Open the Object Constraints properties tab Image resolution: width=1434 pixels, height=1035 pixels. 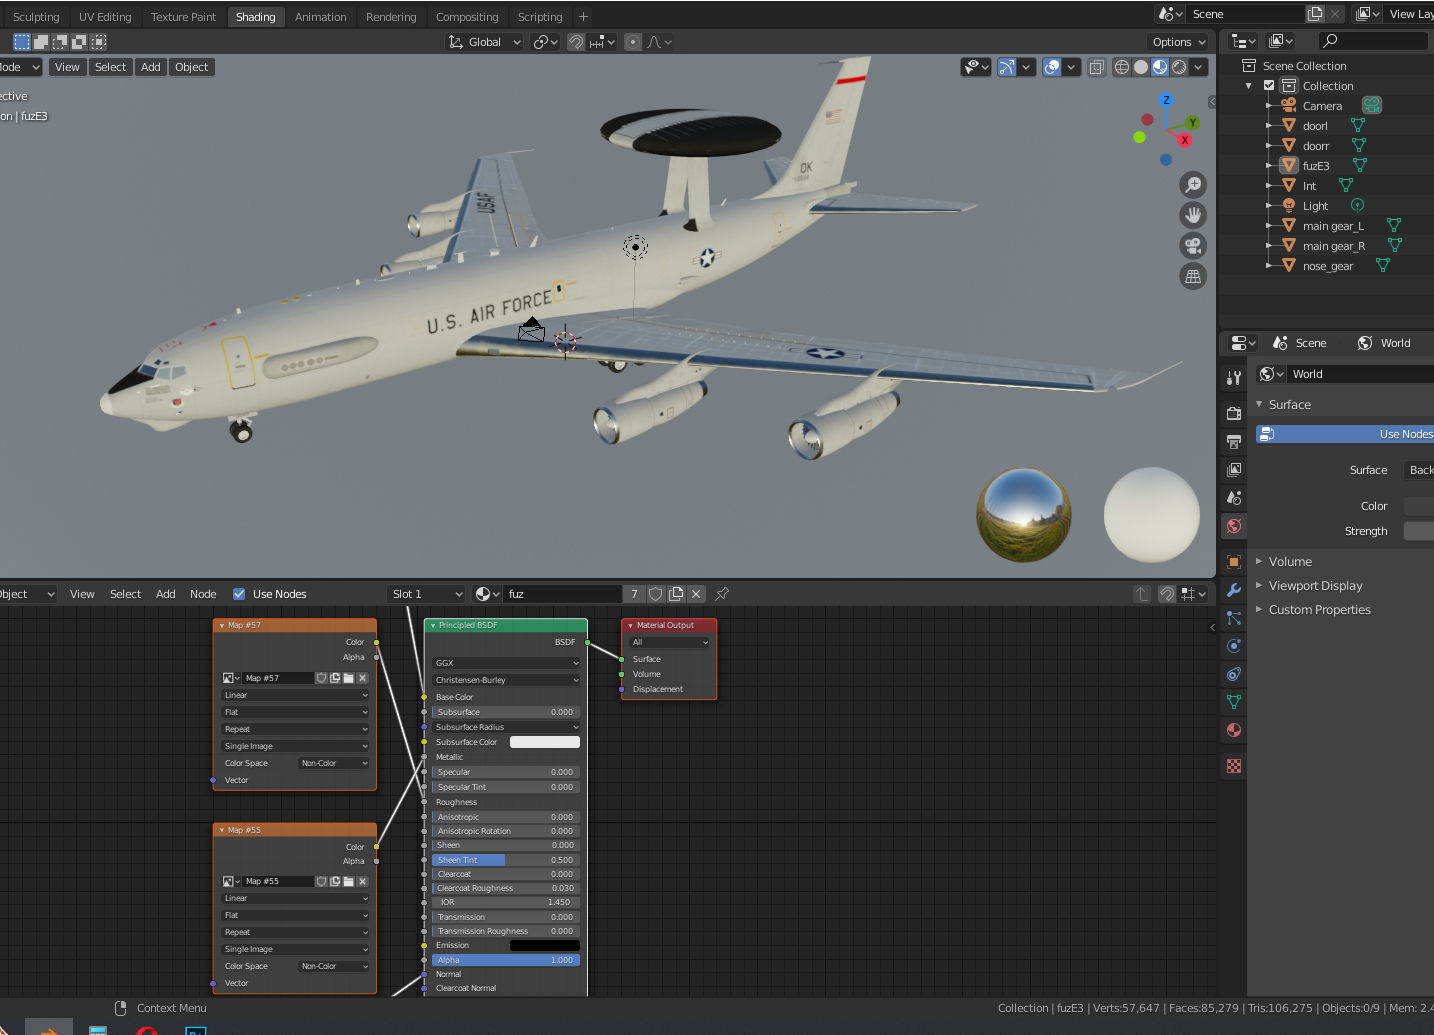pyautogui.click(x=1234, y=674)
